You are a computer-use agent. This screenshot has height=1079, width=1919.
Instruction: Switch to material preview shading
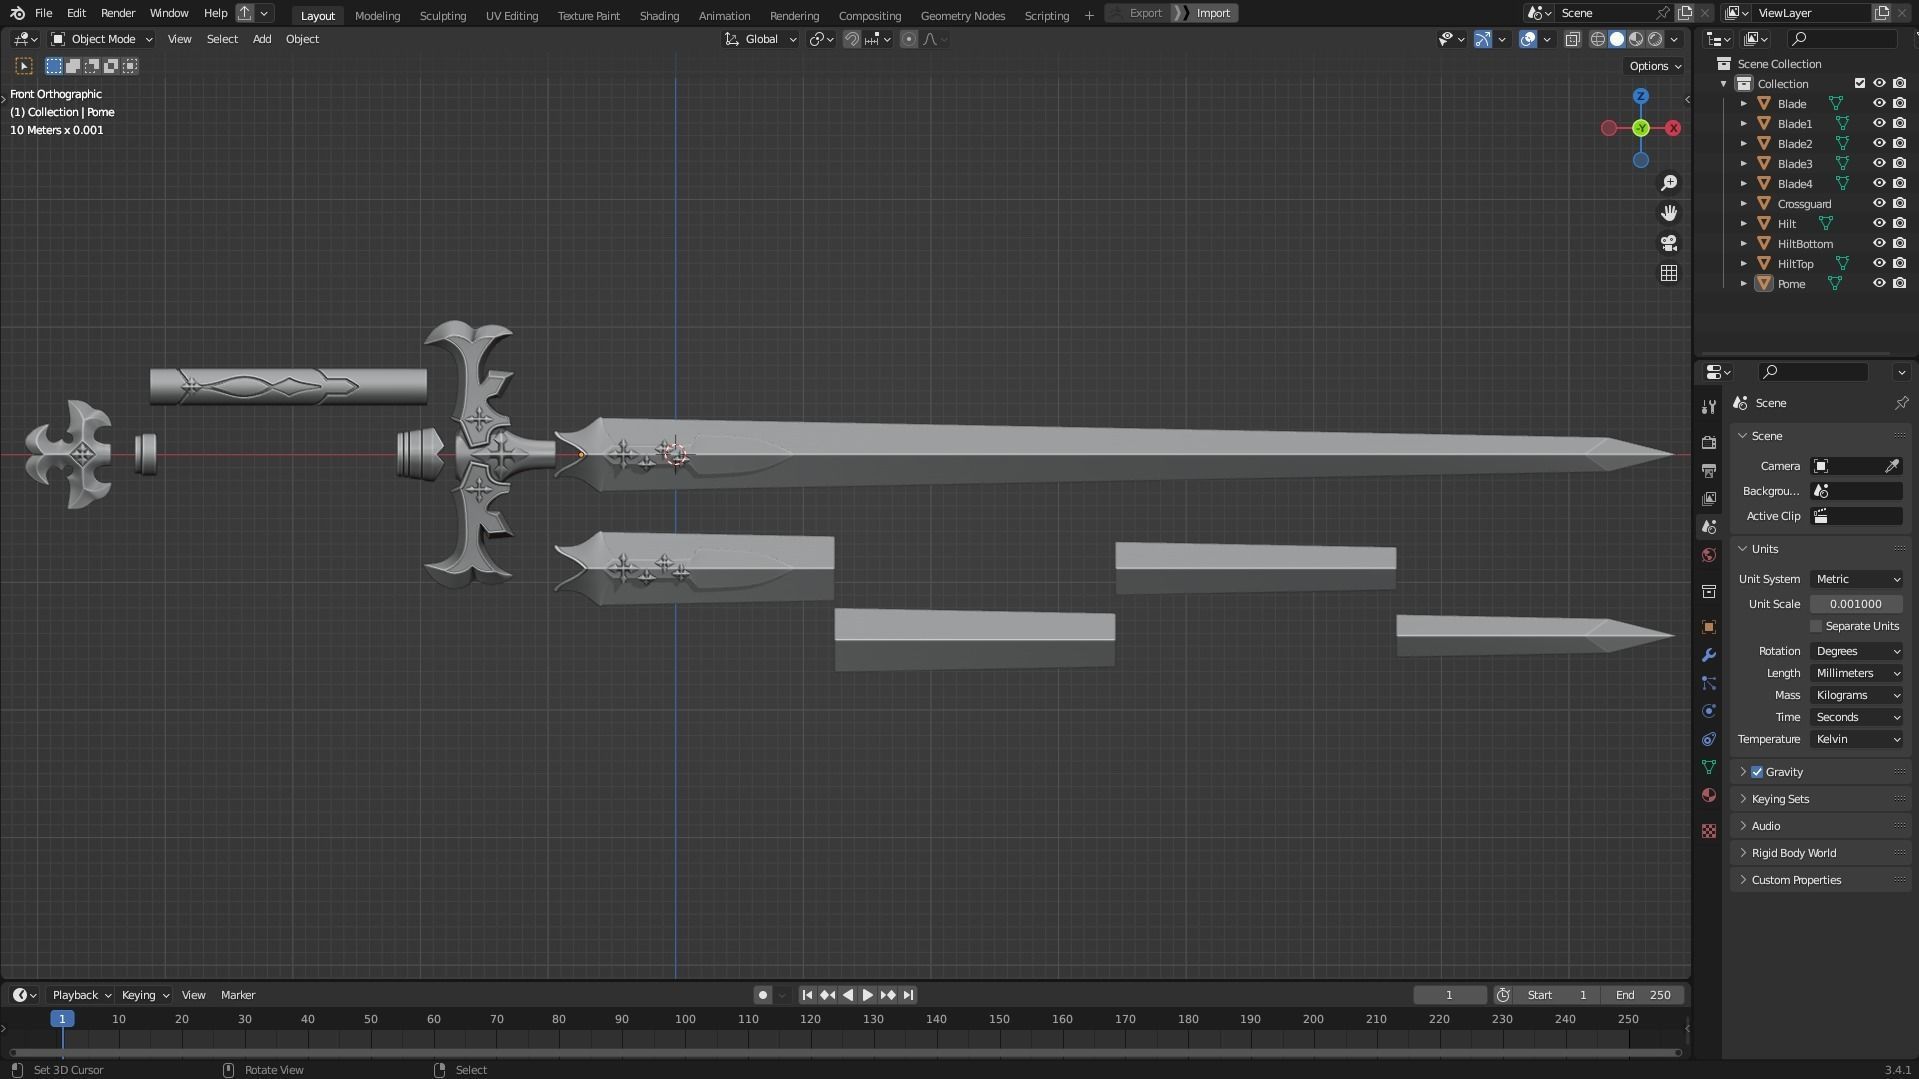(1635, 39)
